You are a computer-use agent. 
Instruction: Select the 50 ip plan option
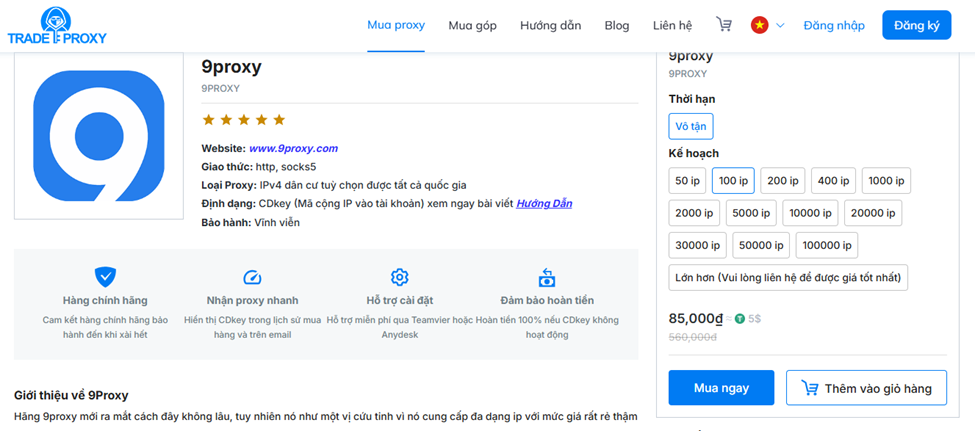687,181
